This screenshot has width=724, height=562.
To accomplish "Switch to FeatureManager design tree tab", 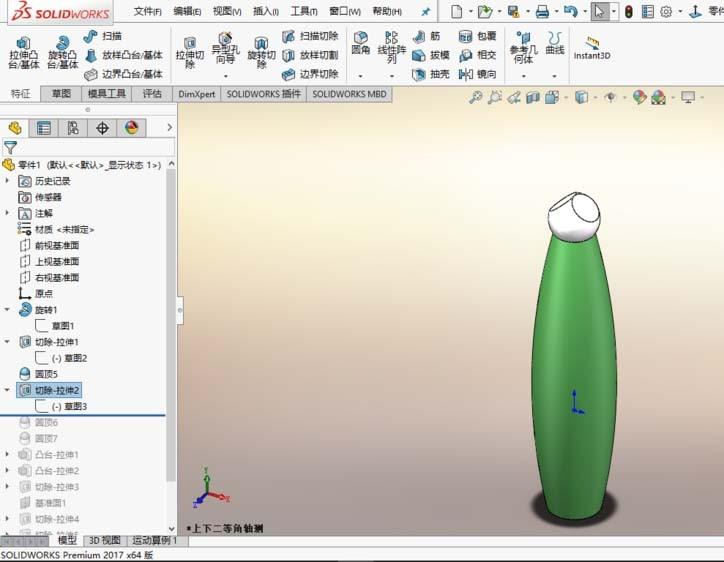I will (x=15, y=128).
